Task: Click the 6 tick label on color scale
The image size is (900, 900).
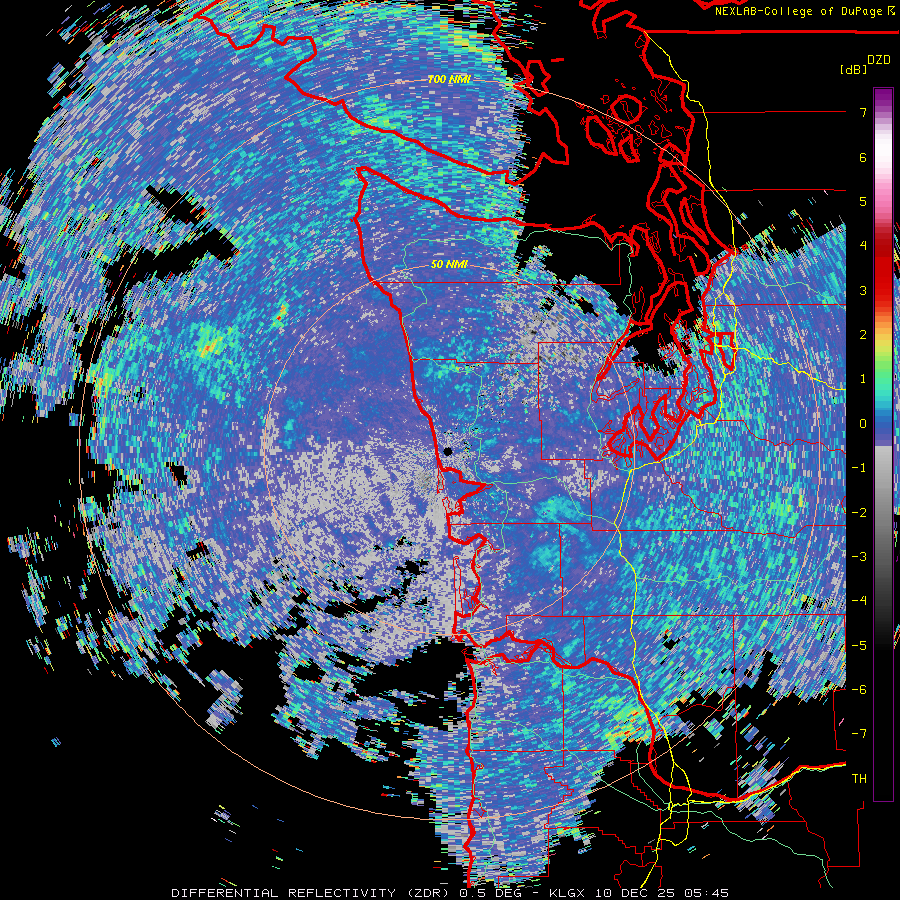Action: tap(863, 157)
